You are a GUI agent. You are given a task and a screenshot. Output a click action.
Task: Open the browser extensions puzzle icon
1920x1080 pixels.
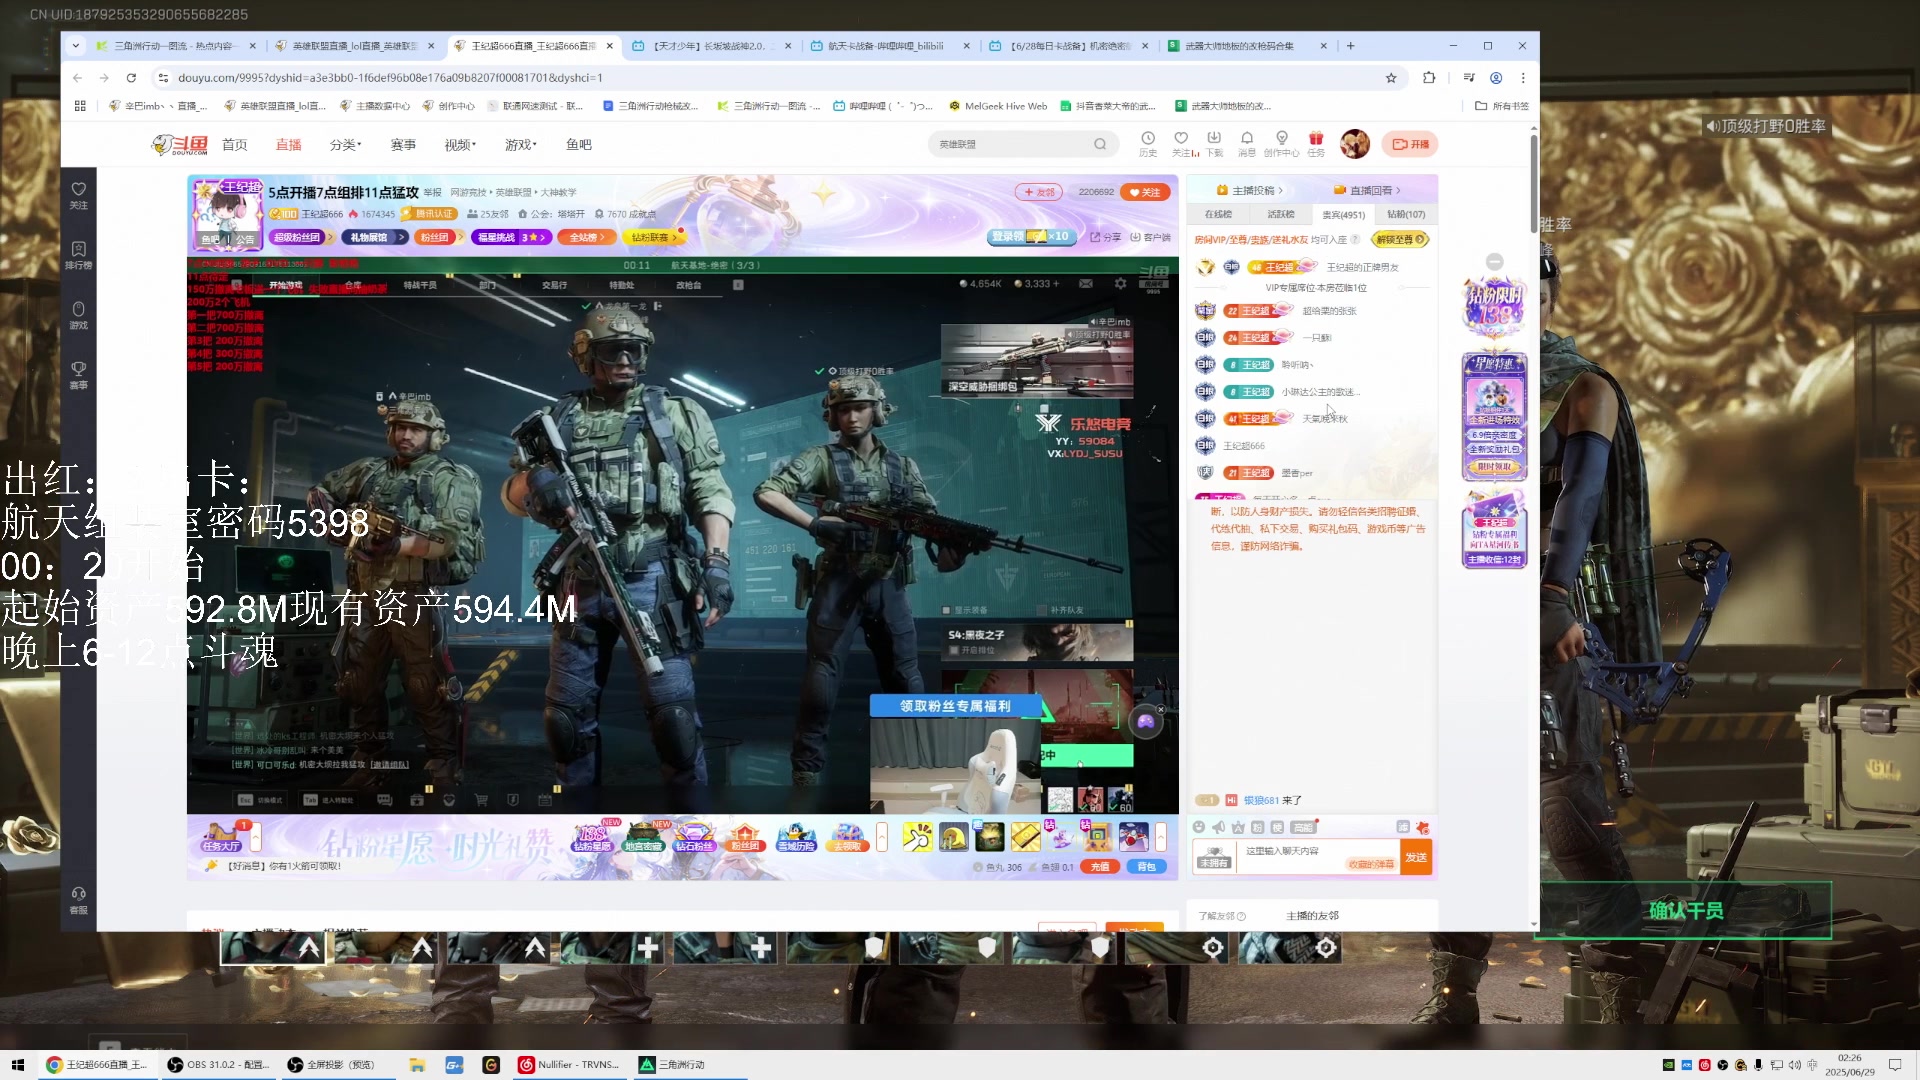[1428, 77]
